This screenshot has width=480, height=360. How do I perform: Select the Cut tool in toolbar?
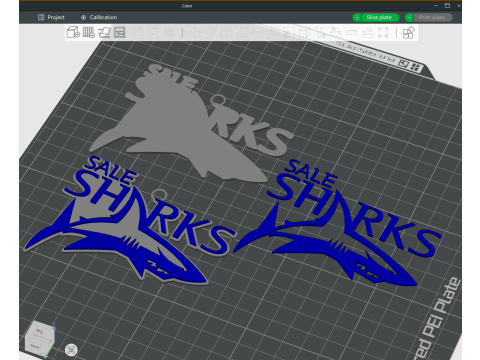point(257,32)
